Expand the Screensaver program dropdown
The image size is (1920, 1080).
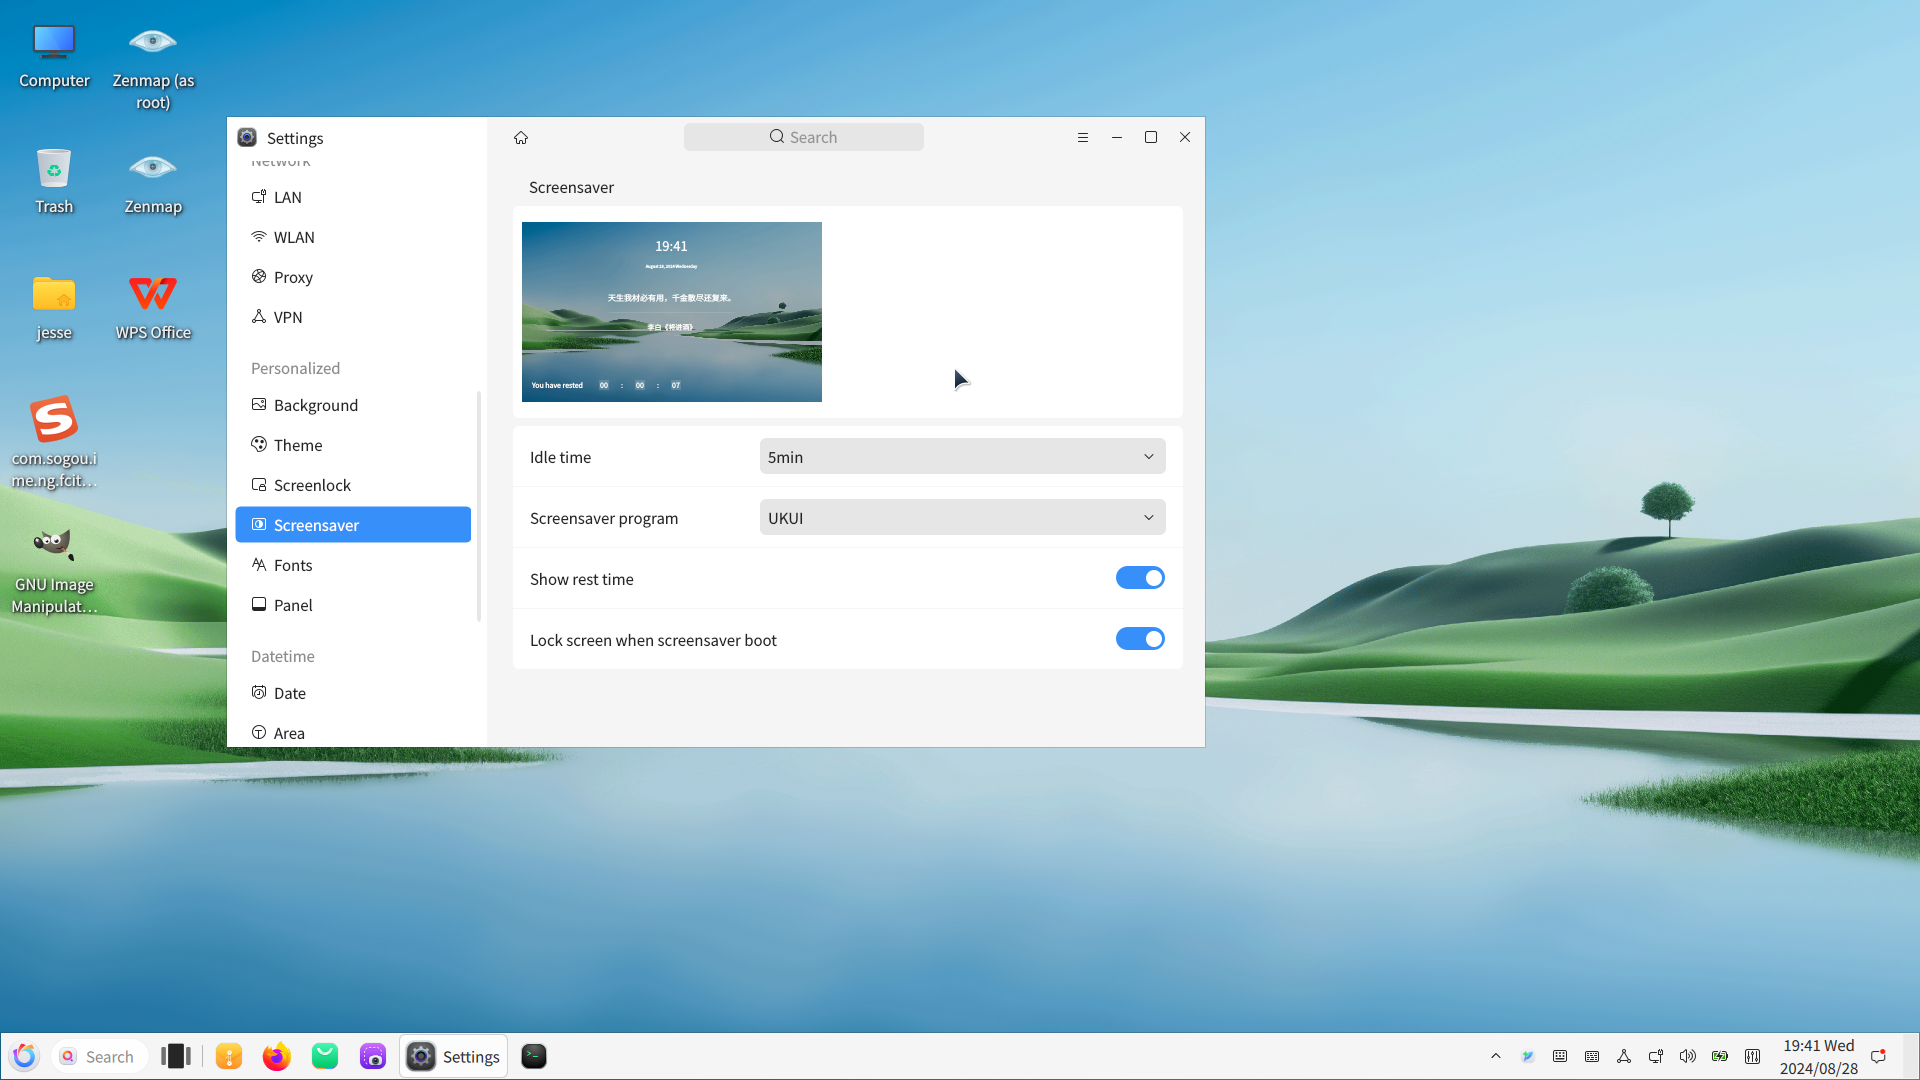coord(962,518)
